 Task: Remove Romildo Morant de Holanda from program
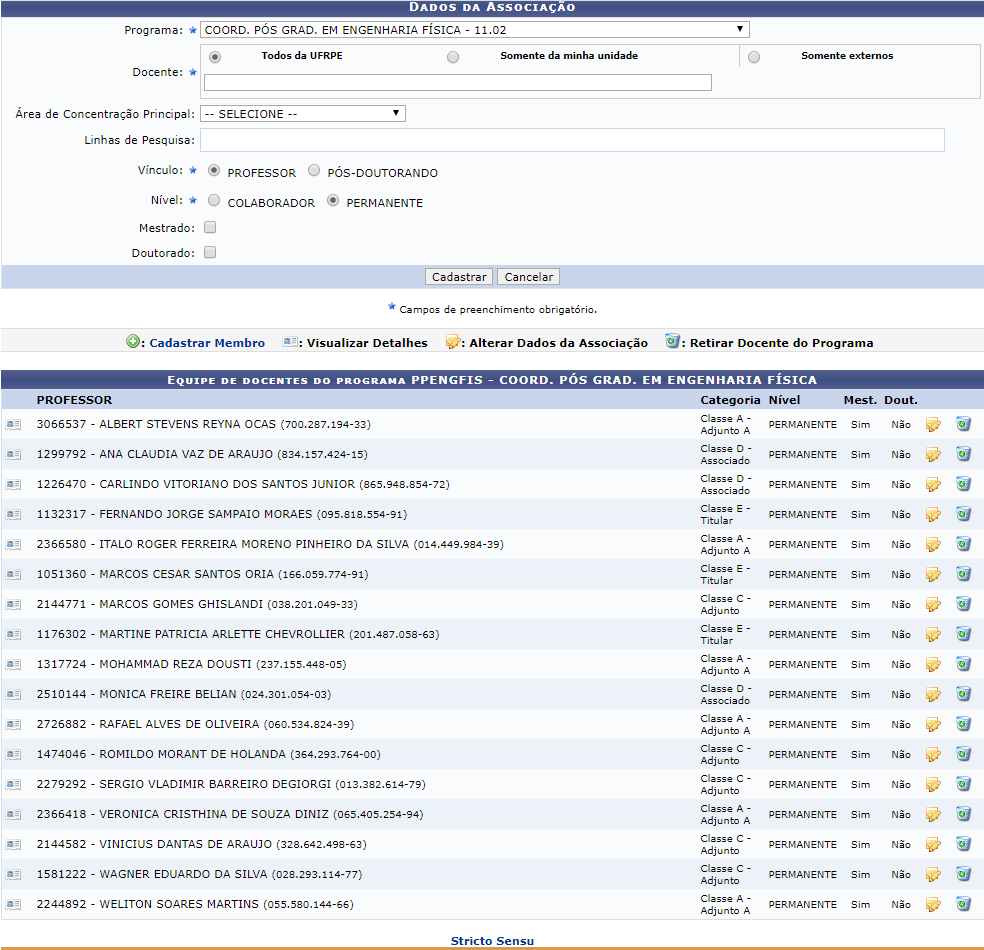(963, 754)
